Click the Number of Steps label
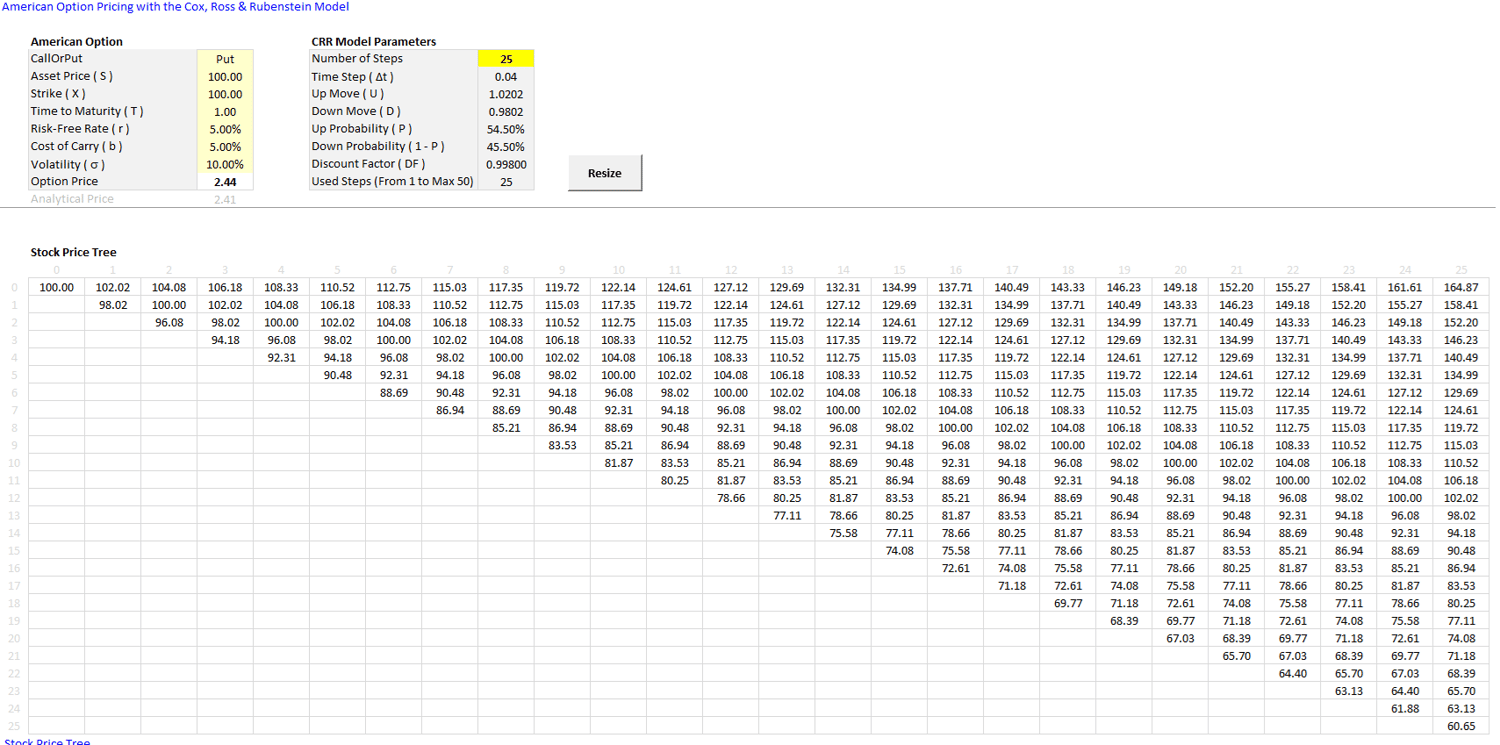Image resolution: width=1500 pixels, height=745 pixels. coord(357,59)
